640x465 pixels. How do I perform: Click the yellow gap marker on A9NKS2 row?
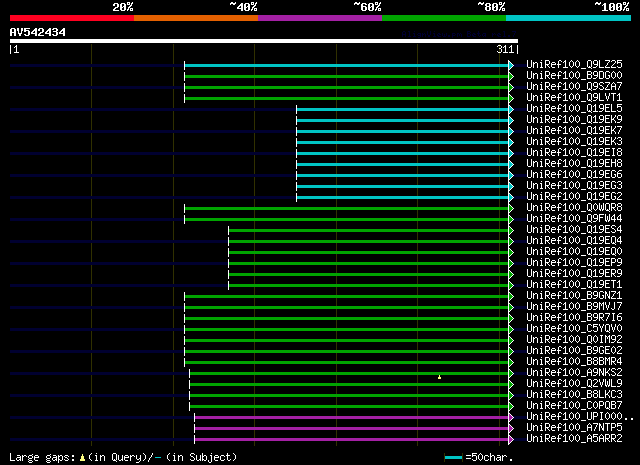(439, 377)
